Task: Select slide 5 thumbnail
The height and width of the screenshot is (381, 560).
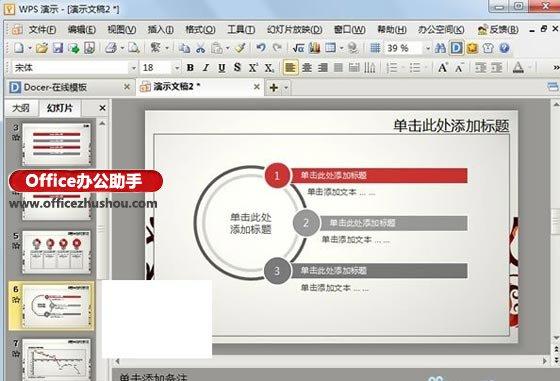Action: pyautogui.click(x=57, y=252)
